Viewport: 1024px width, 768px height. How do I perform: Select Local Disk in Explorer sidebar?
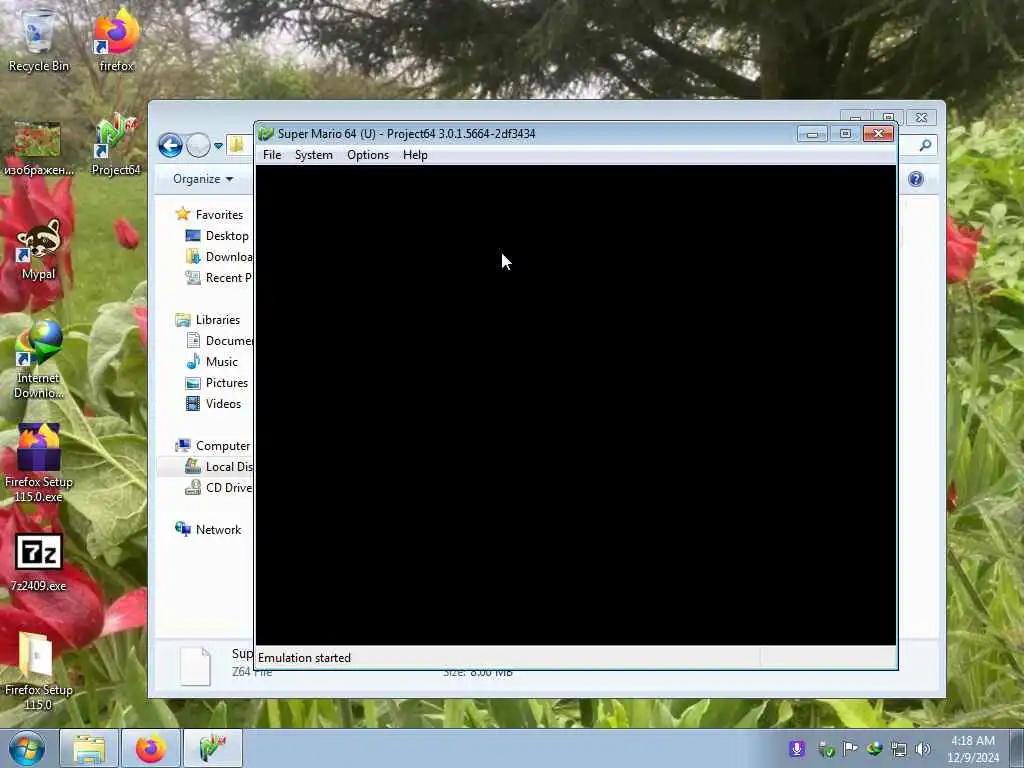(219, 467)
